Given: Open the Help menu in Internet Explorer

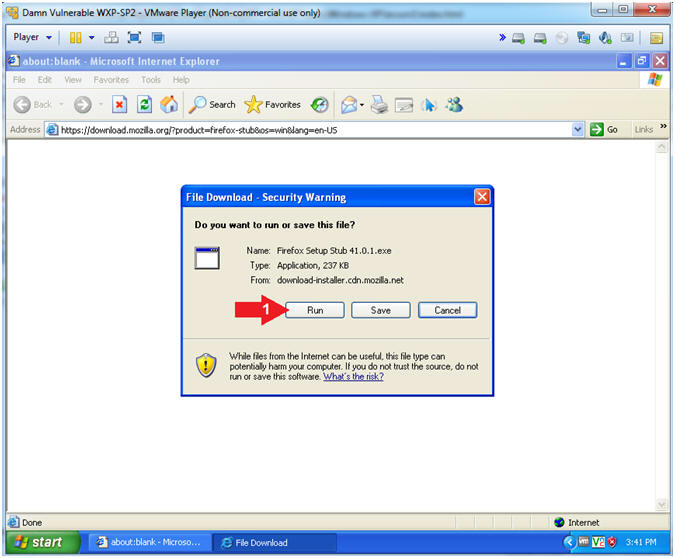Looking at the screenshot, I should point(181,80).
